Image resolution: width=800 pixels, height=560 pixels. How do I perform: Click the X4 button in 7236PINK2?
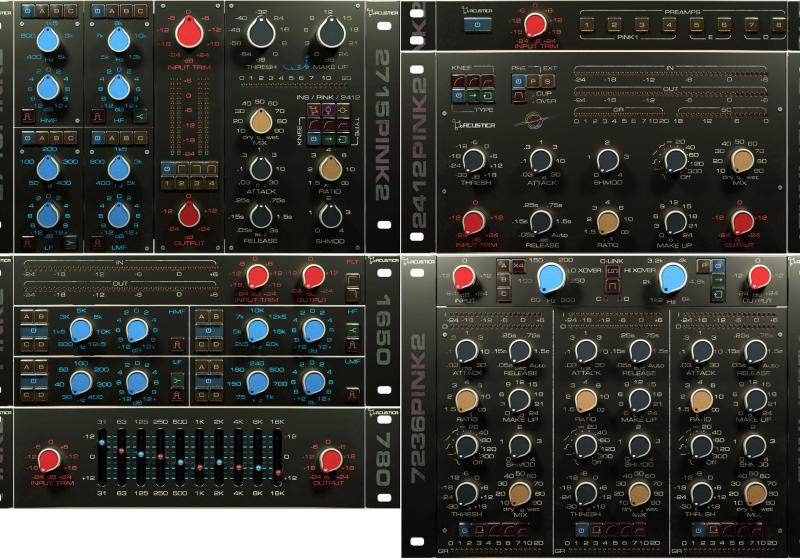pos(518,266)
